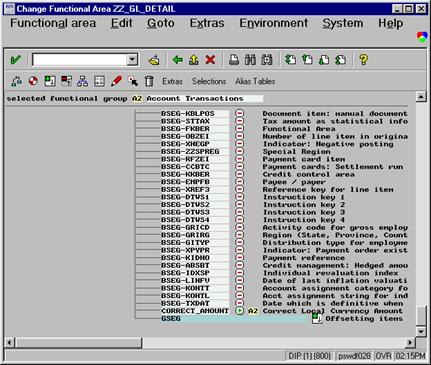
Task: Click the red-white round Check icon
Action: 33,81
